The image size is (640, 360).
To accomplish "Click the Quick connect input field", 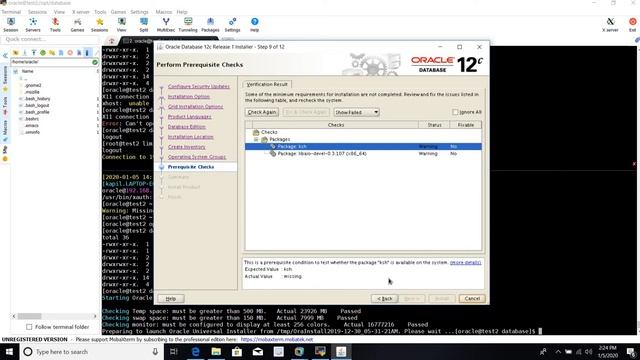I will 50,40.
